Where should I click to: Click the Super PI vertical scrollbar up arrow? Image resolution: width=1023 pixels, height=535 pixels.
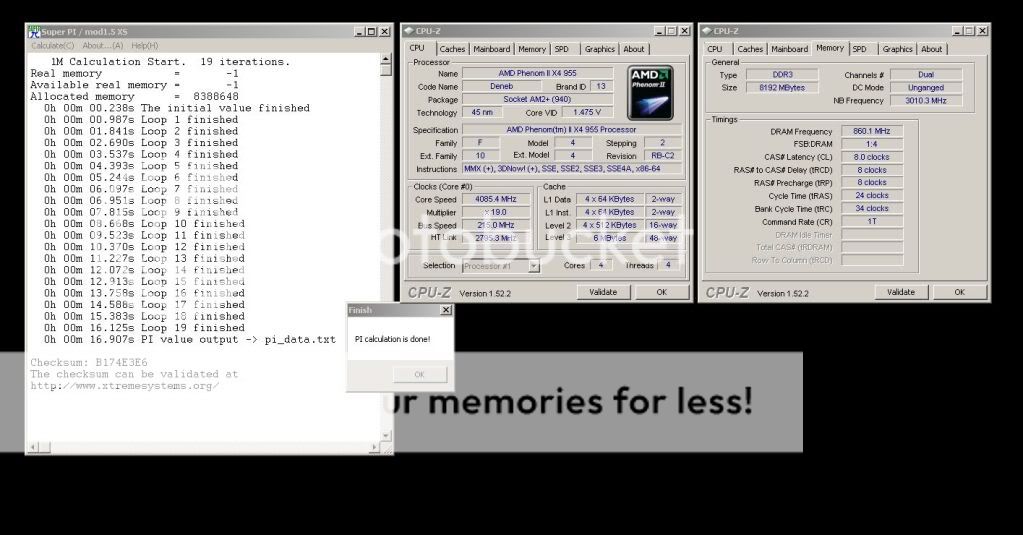[x=386, y=59]
